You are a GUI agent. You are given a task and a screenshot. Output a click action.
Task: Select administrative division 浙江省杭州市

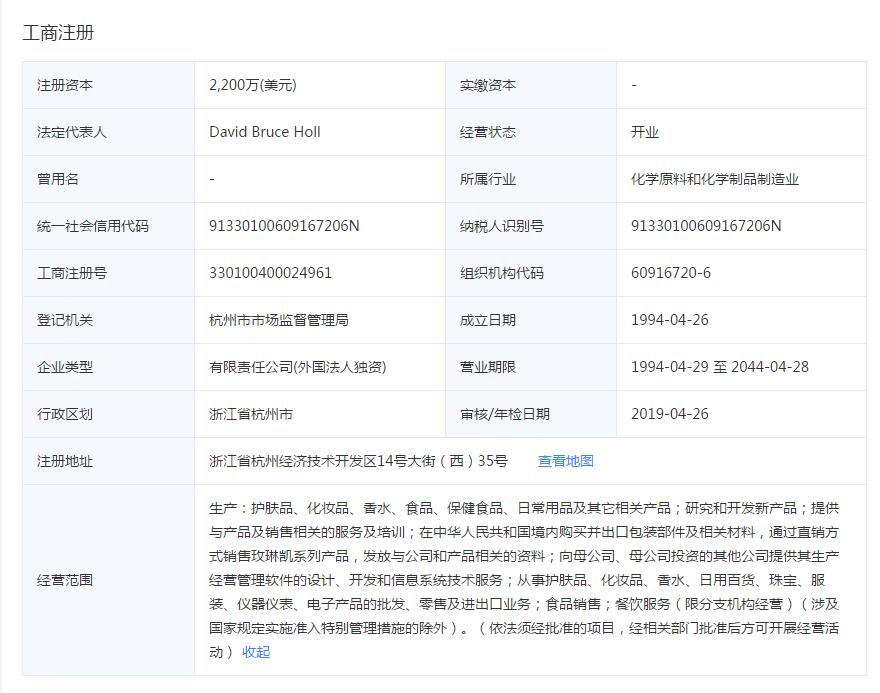point(250,414)
